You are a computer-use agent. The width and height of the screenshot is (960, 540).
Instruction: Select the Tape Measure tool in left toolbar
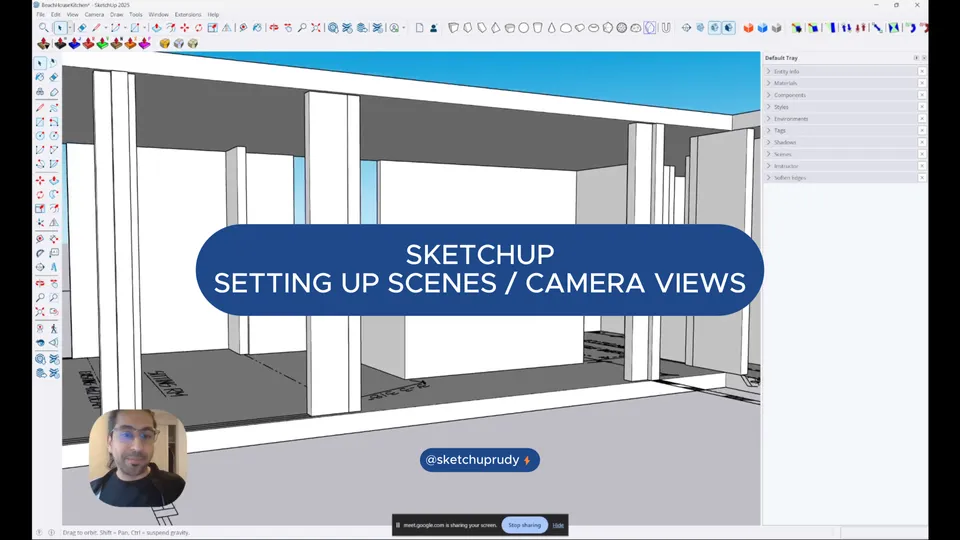[x=40, y=239]
